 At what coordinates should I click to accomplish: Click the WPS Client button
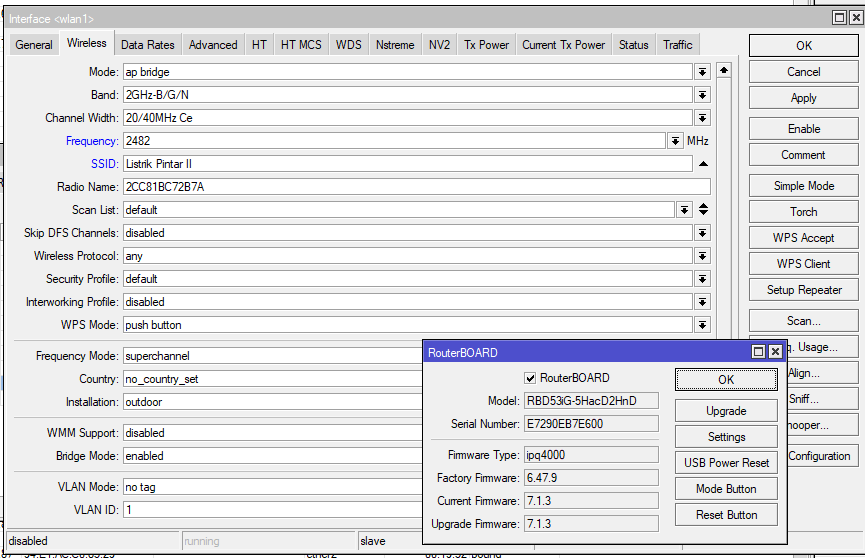click(x=803, y=263)
